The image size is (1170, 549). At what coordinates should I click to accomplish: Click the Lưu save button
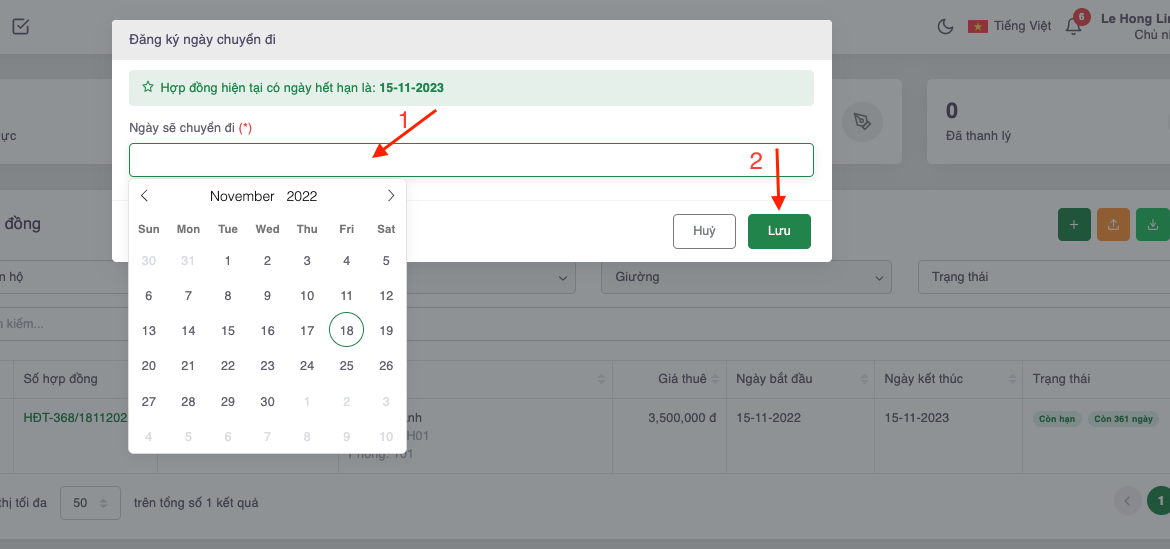tap(779, 231)
